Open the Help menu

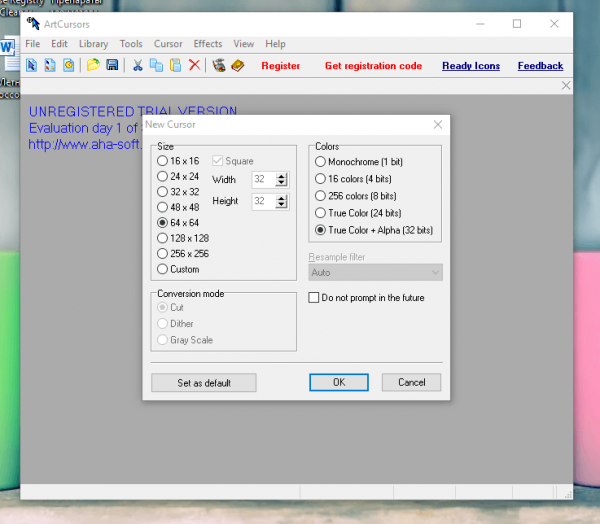275,44
